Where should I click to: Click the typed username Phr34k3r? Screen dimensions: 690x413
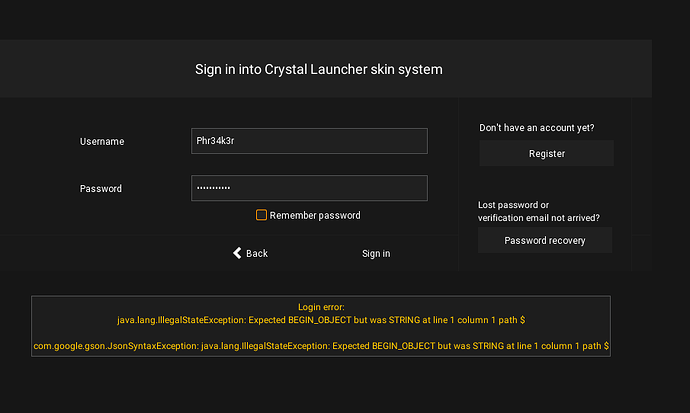[x=215, y=141]
